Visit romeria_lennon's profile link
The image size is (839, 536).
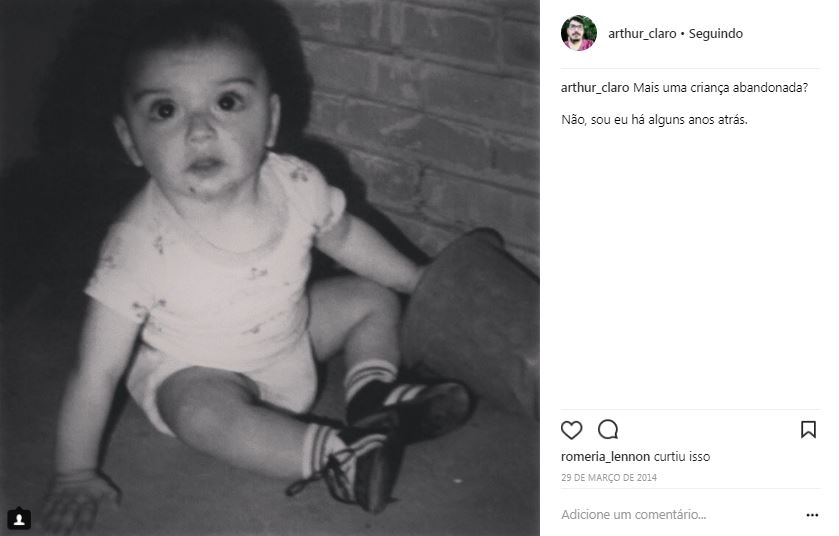[605, 457]
